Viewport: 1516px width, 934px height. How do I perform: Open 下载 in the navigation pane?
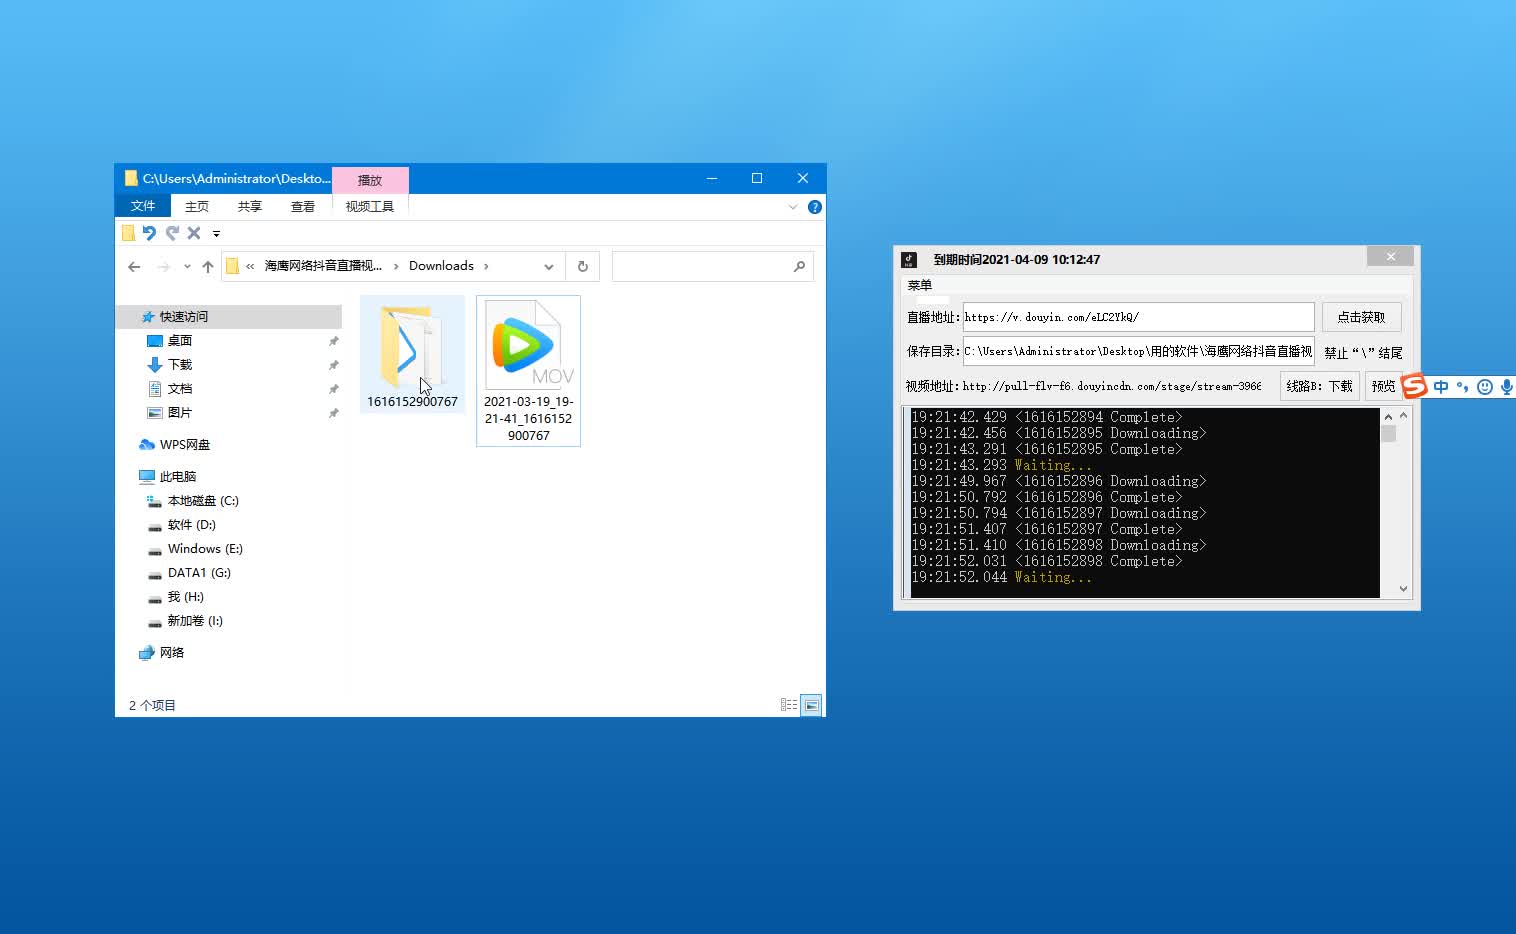tap(180, 364)
